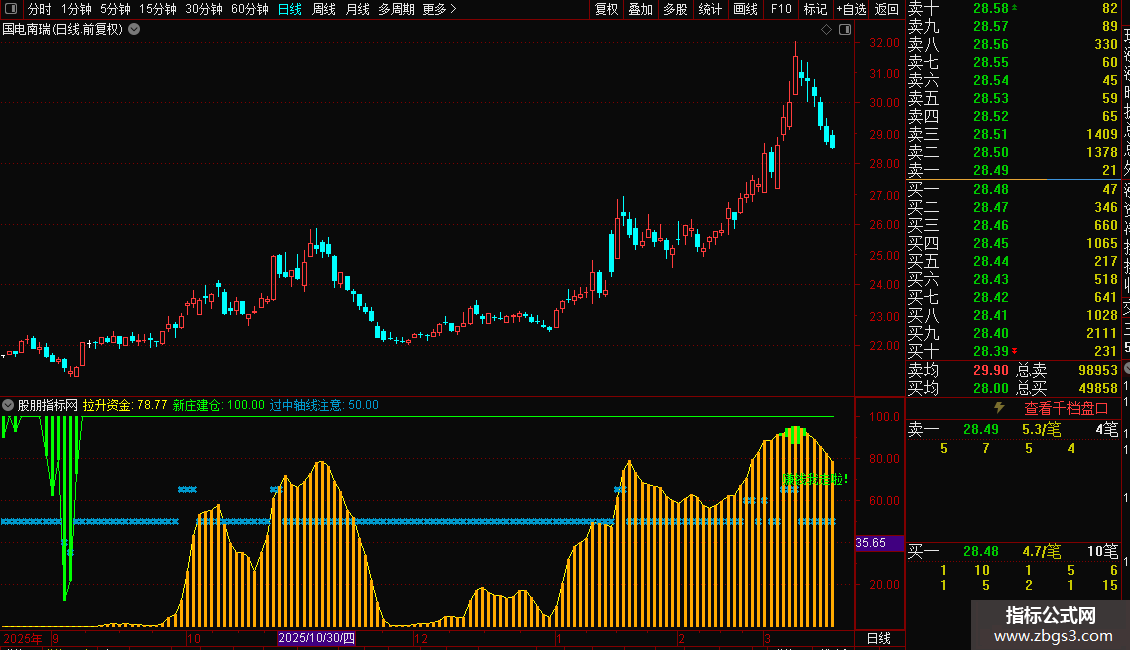
Task: Click the 标记 mark button
Action: 815,9
